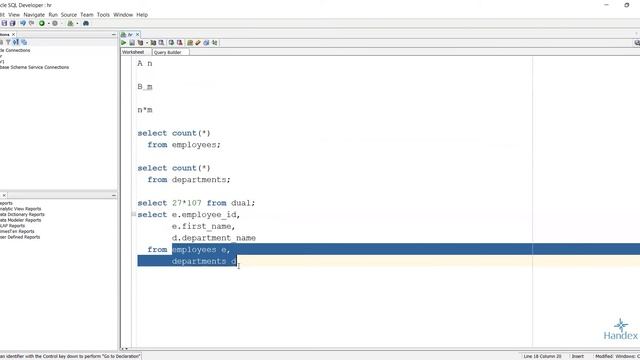Click the dark blue icon after the SQL Worksheet dropdown
This screenshot has height=360, width=640.
[x=86, y=23]
